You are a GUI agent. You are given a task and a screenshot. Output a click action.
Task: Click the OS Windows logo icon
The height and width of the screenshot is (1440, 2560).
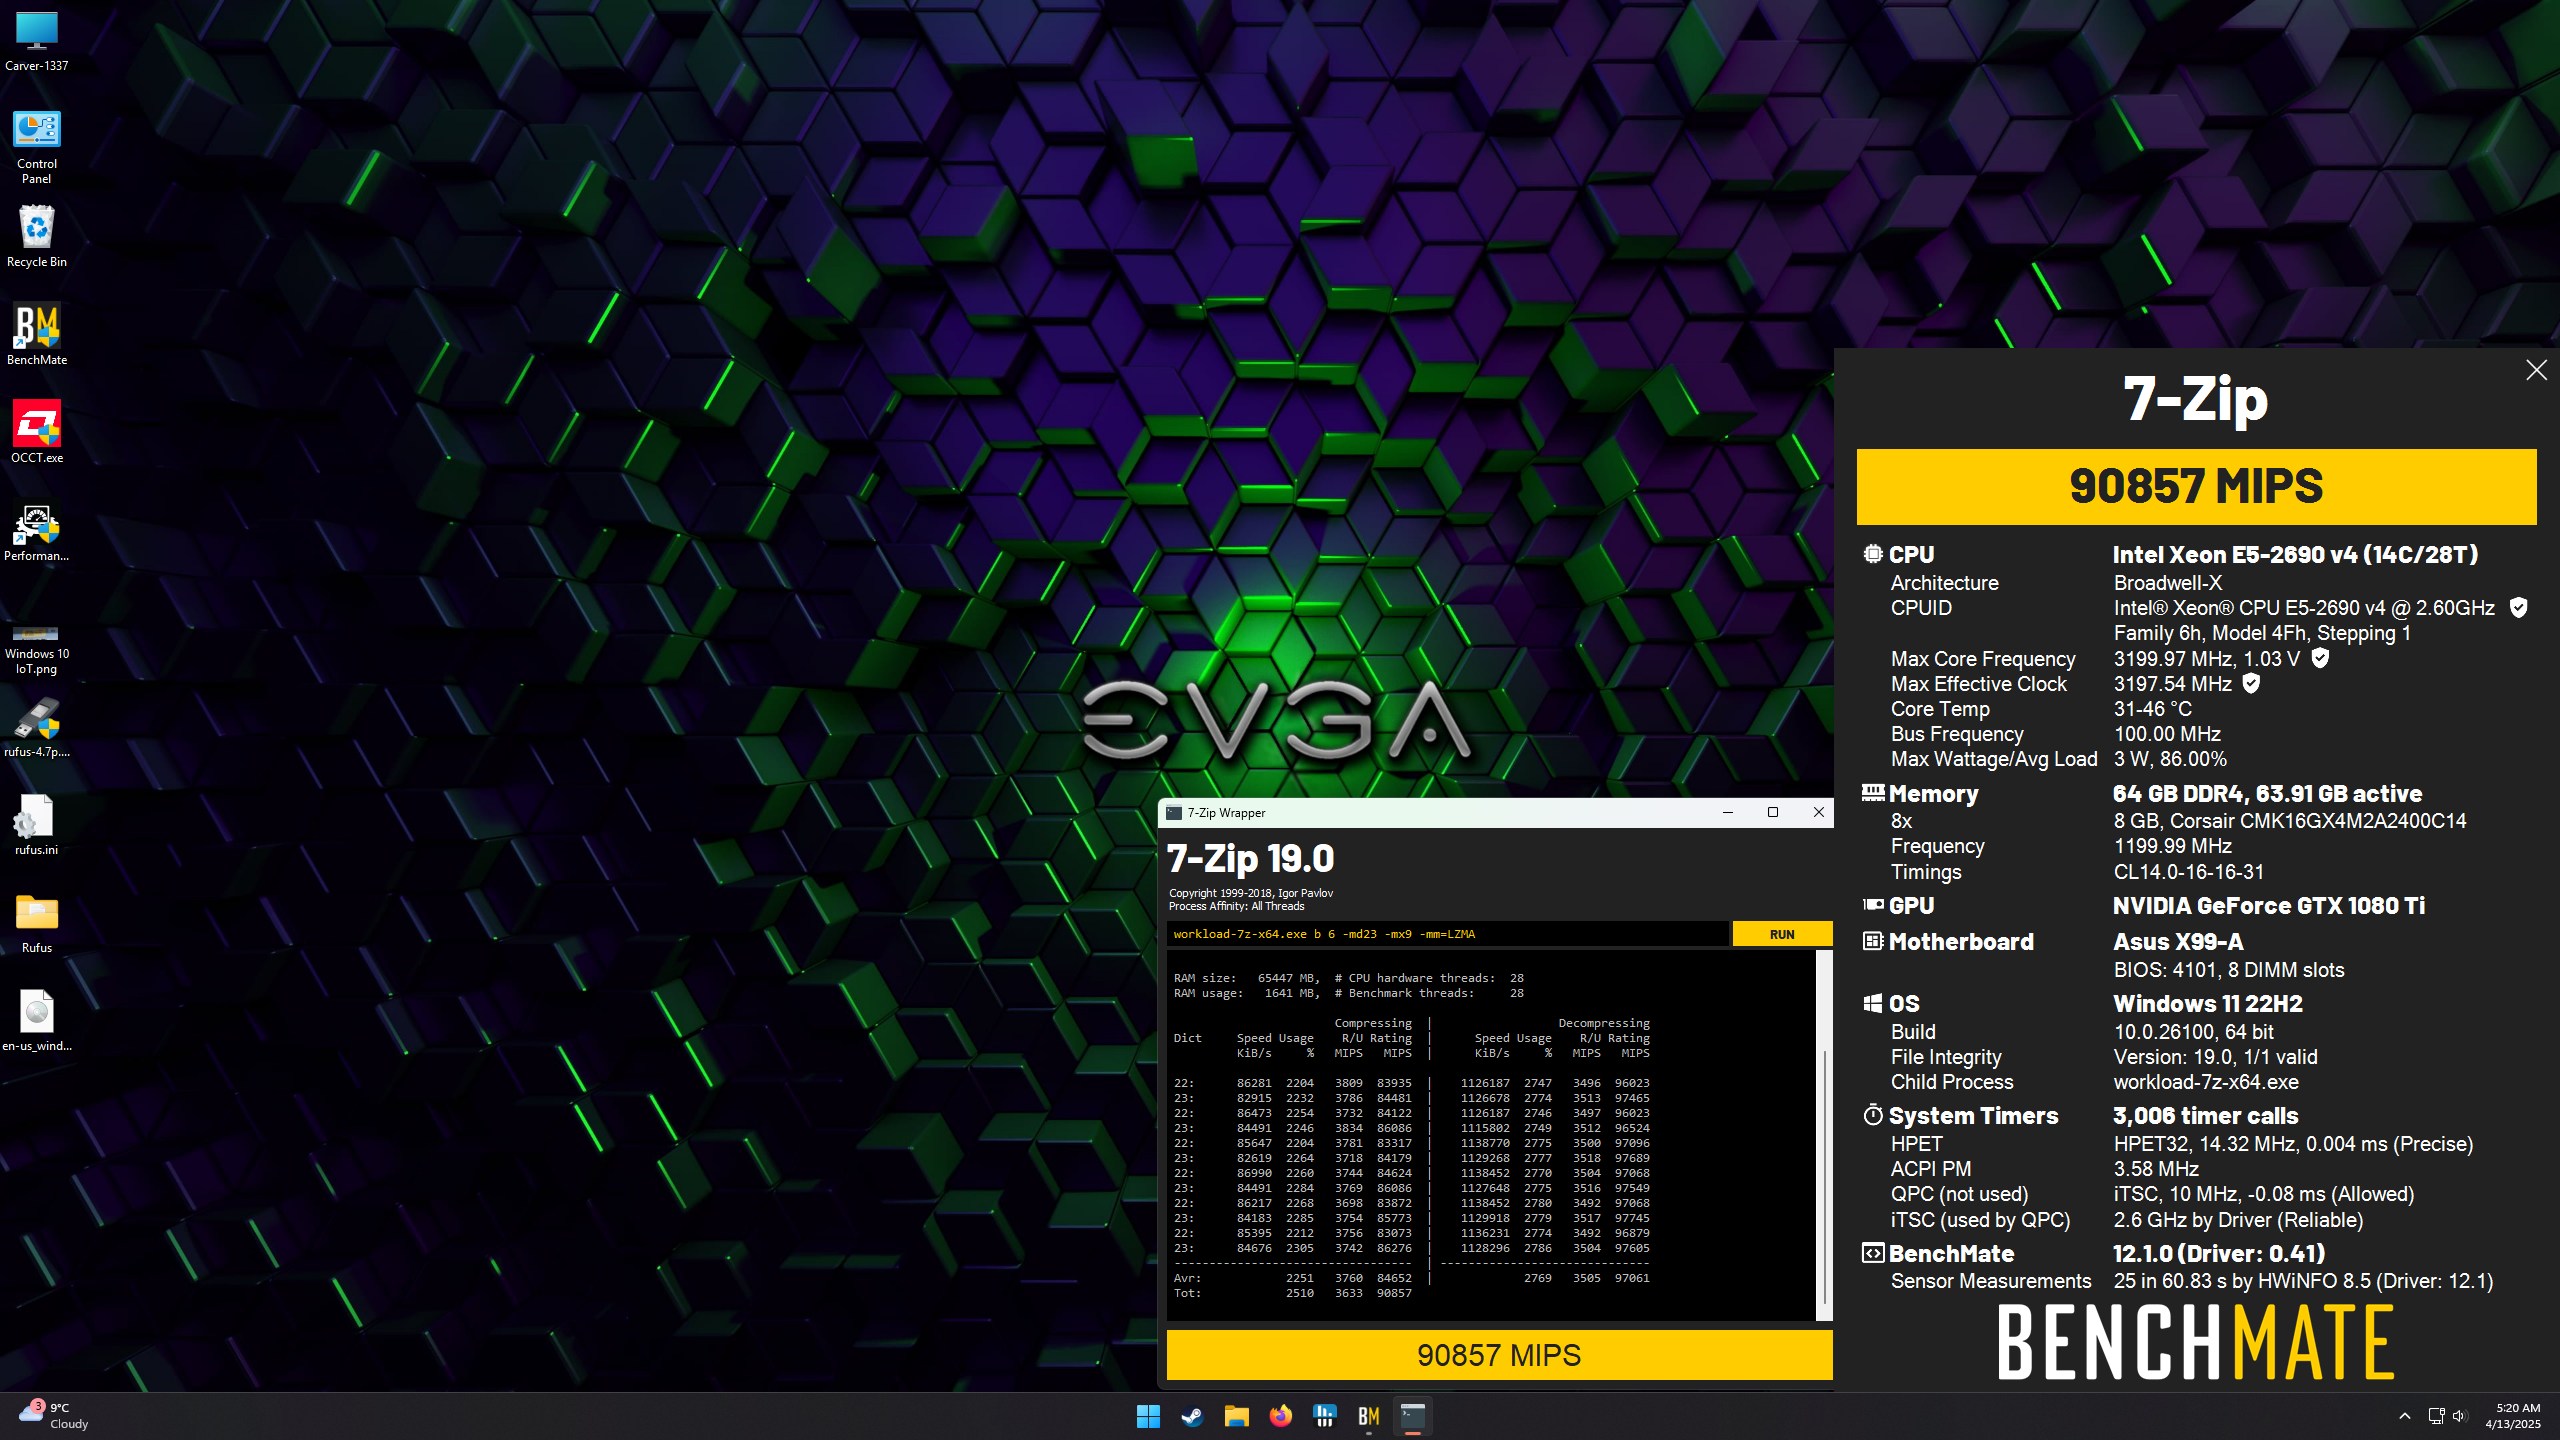click(x=1873, y=1003)
